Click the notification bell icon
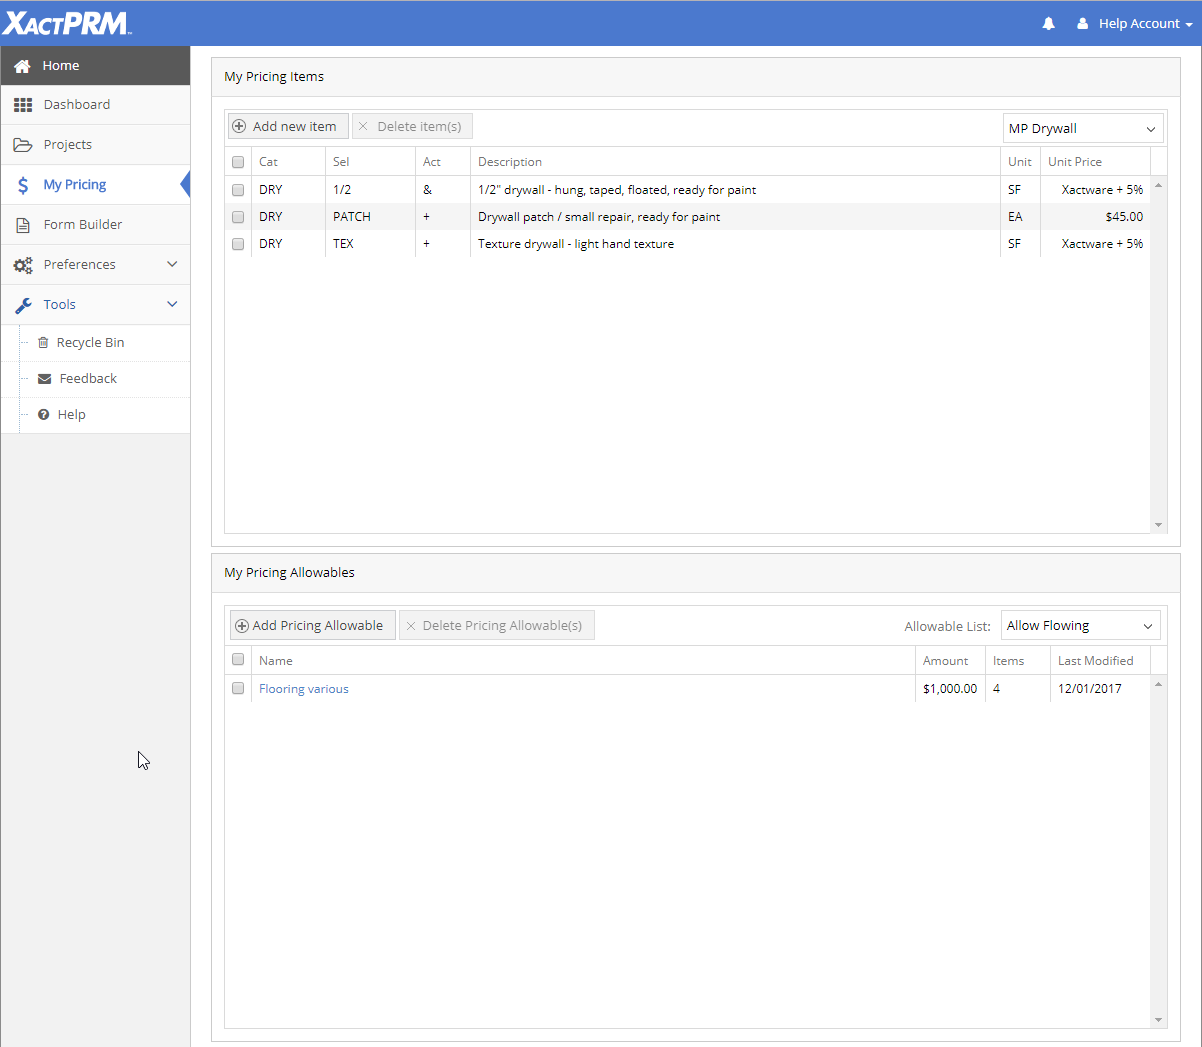 click(x=1048, y=24)
